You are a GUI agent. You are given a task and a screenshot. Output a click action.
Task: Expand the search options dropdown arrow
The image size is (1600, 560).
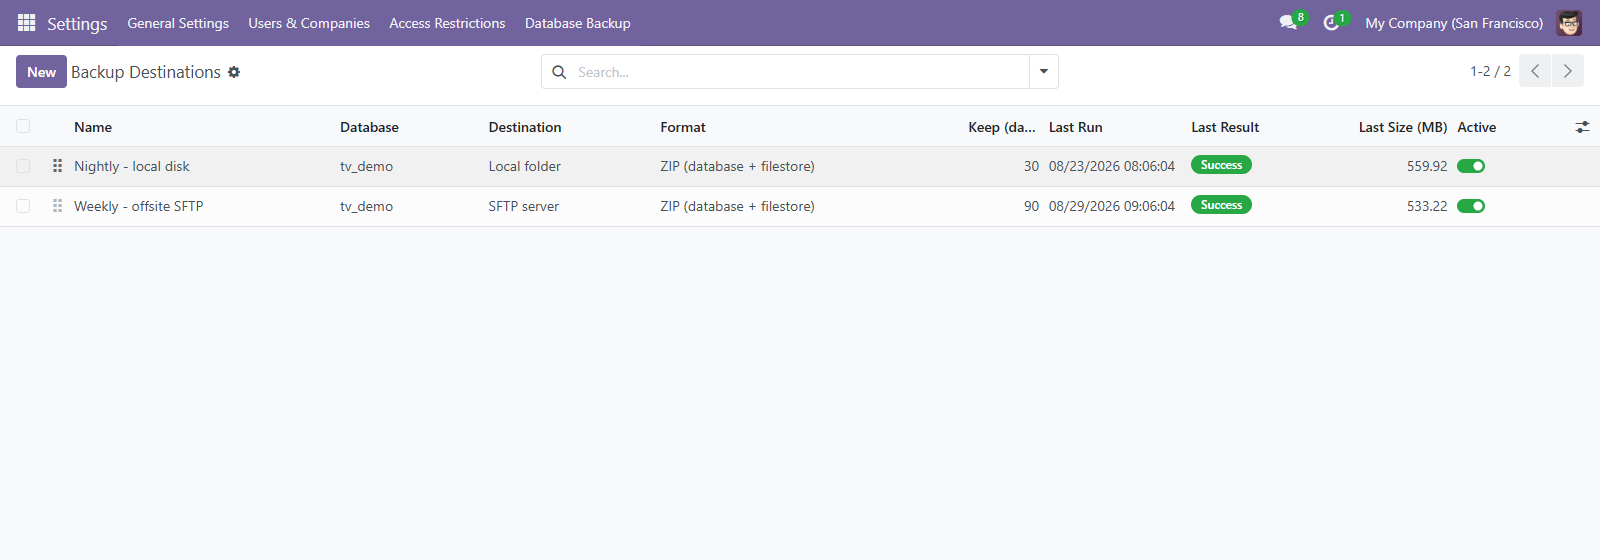1044,72
